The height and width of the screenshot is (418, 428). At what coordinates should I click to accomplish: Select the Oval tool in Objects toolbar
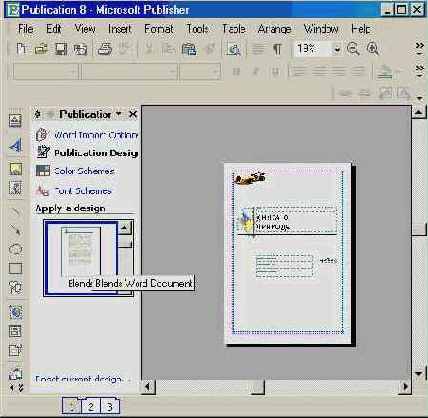pyautogui.click(x=15, y=249)
